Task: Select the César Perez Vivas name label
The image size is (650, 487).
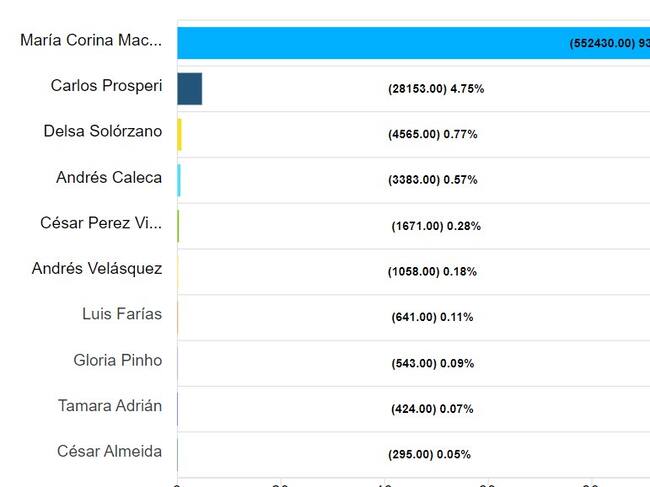Action: click(100, 223)
